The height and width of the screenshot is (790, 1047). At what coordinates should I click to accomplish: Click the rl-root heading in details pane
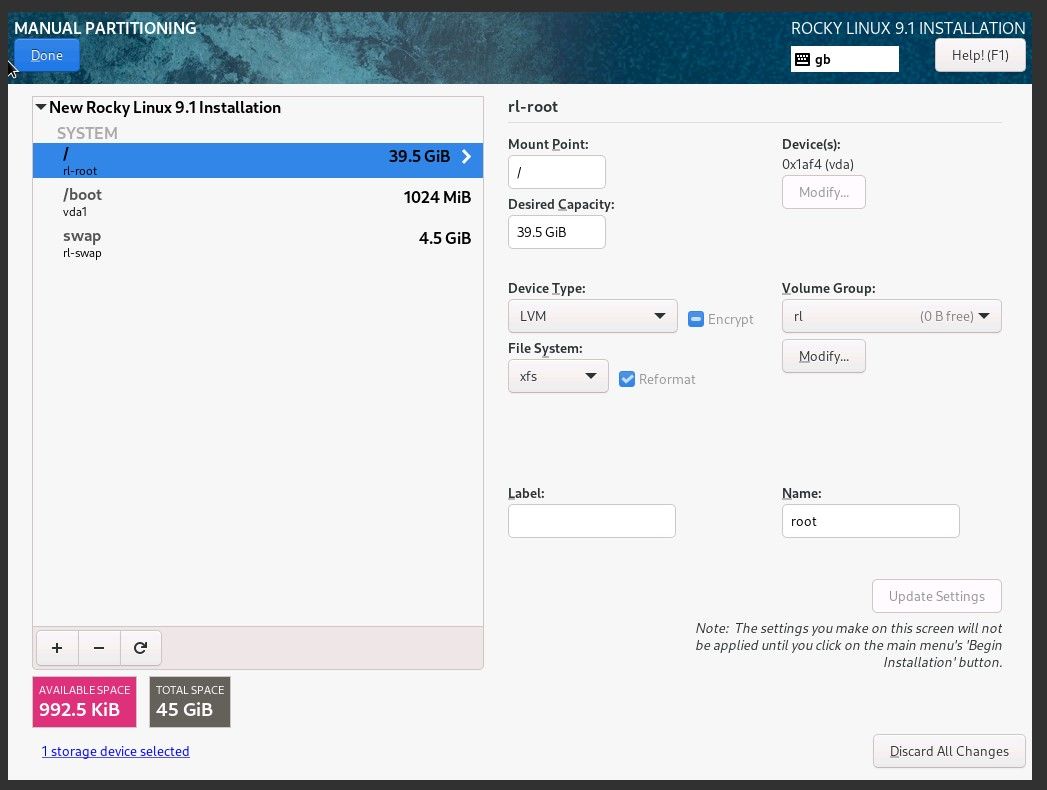point(533,107)
